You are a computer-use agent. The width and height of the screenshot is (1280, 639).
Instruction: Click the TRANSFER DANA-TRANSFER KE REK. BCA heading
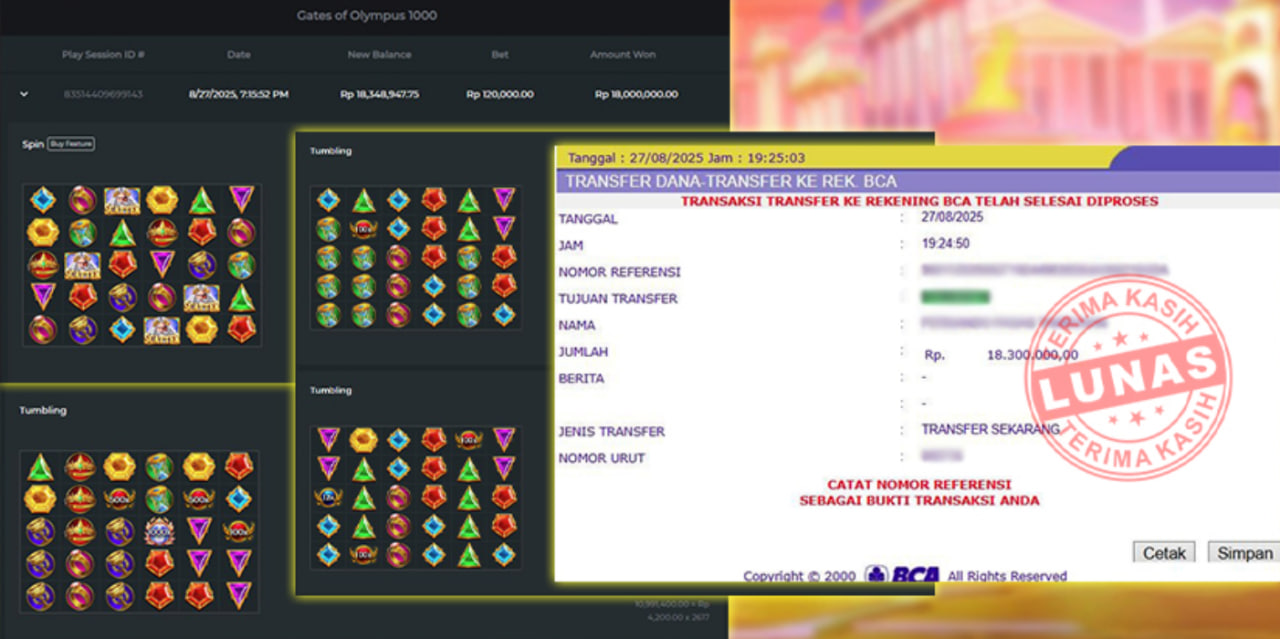point(731,181)
